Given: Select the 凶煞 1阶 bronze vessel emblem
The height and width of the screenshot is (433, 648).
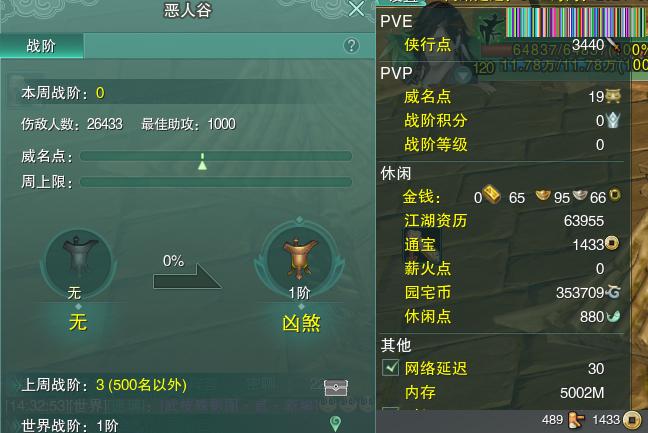Looking at the screenshot, I should point(300,260).
